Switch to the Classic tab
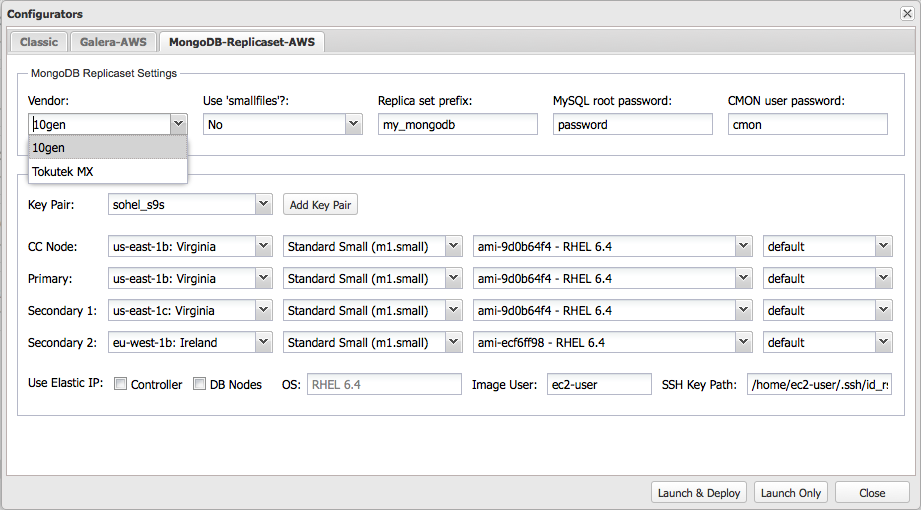The height and width of the screenshot is (510, 921). click(x=39, y=42)
